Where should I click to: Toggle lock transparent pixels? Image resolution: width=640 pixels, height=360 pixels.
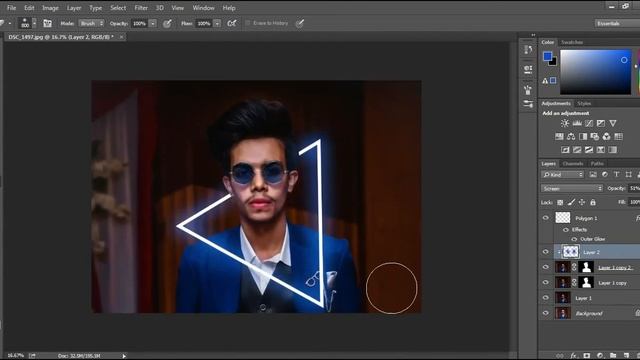click(x=560, y=202)
